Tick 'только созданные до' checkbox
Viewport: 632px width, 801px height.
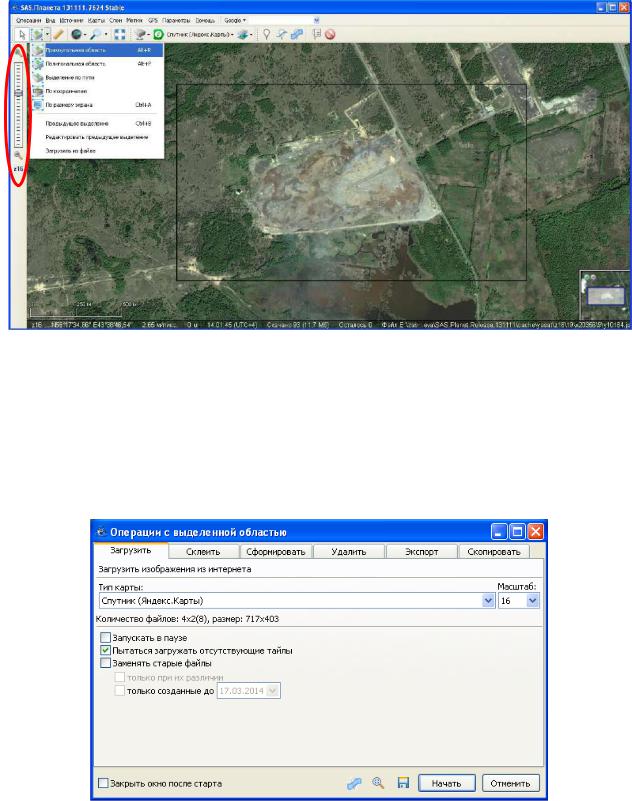[x=120, y=691]
